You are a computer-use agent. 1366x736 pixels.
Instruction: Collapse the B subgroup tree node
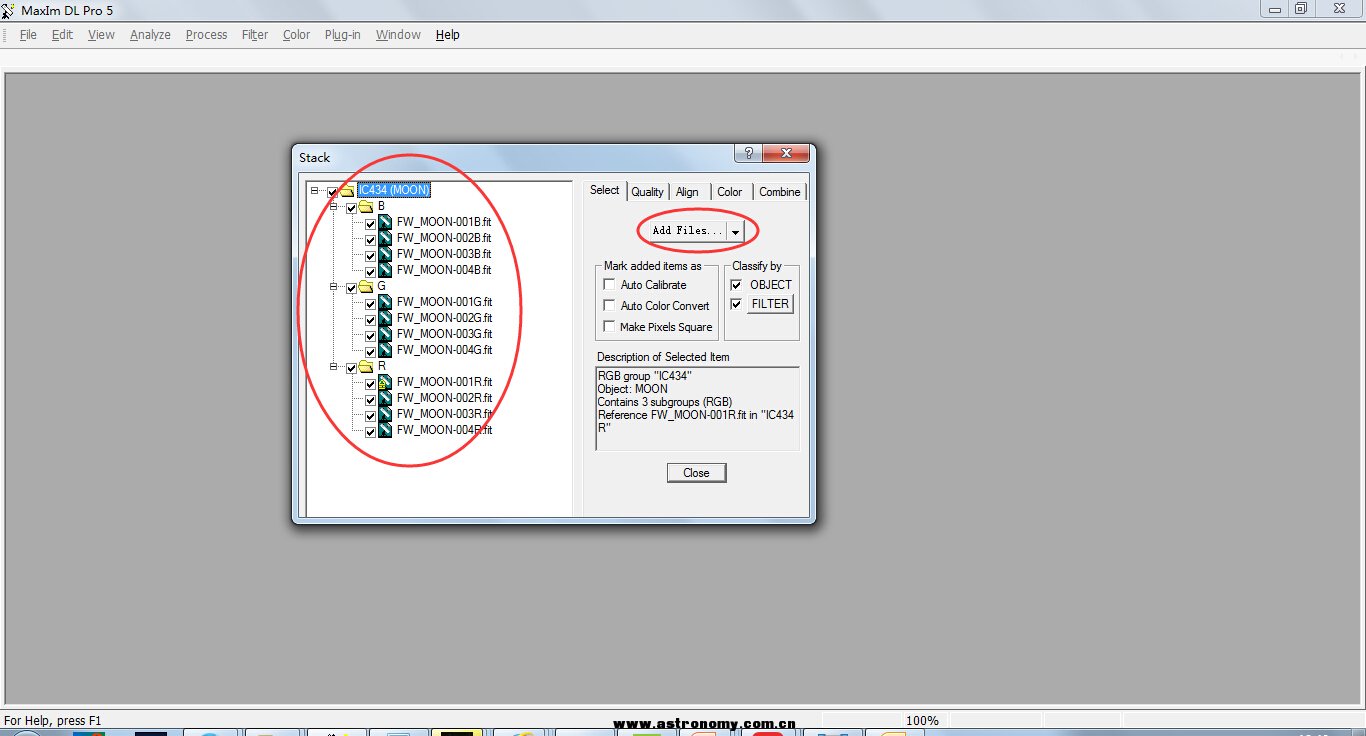333,206
